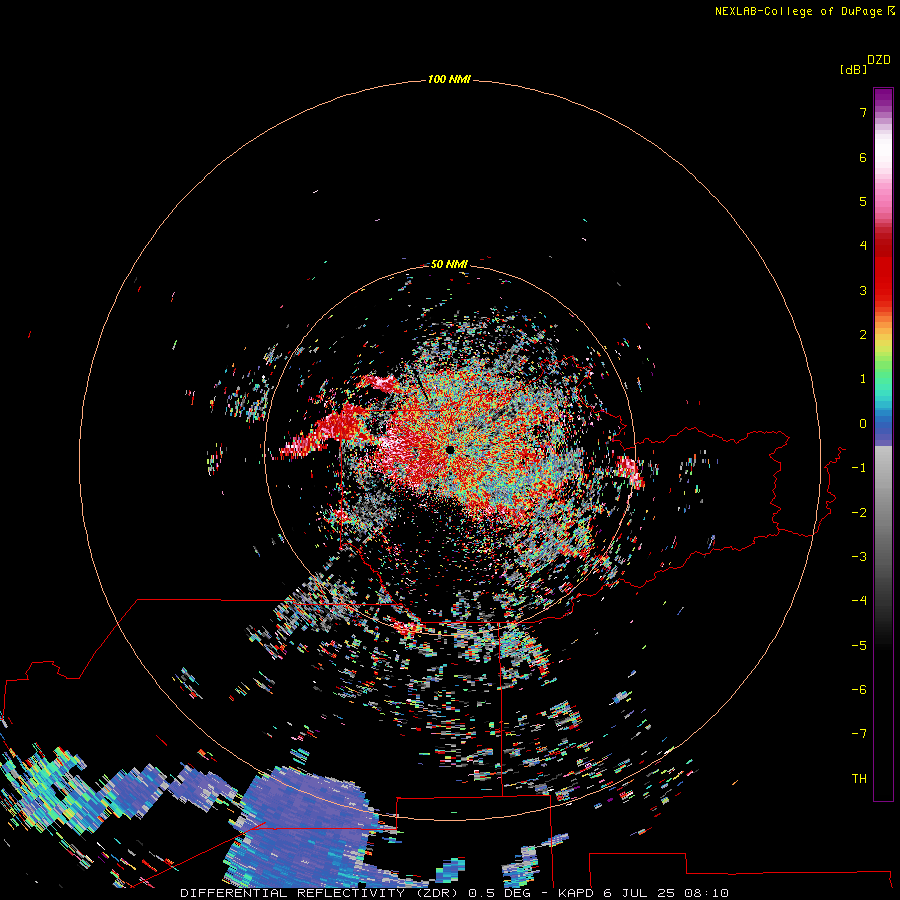
Task: Click the legend value -4
Action: point(859,601)
